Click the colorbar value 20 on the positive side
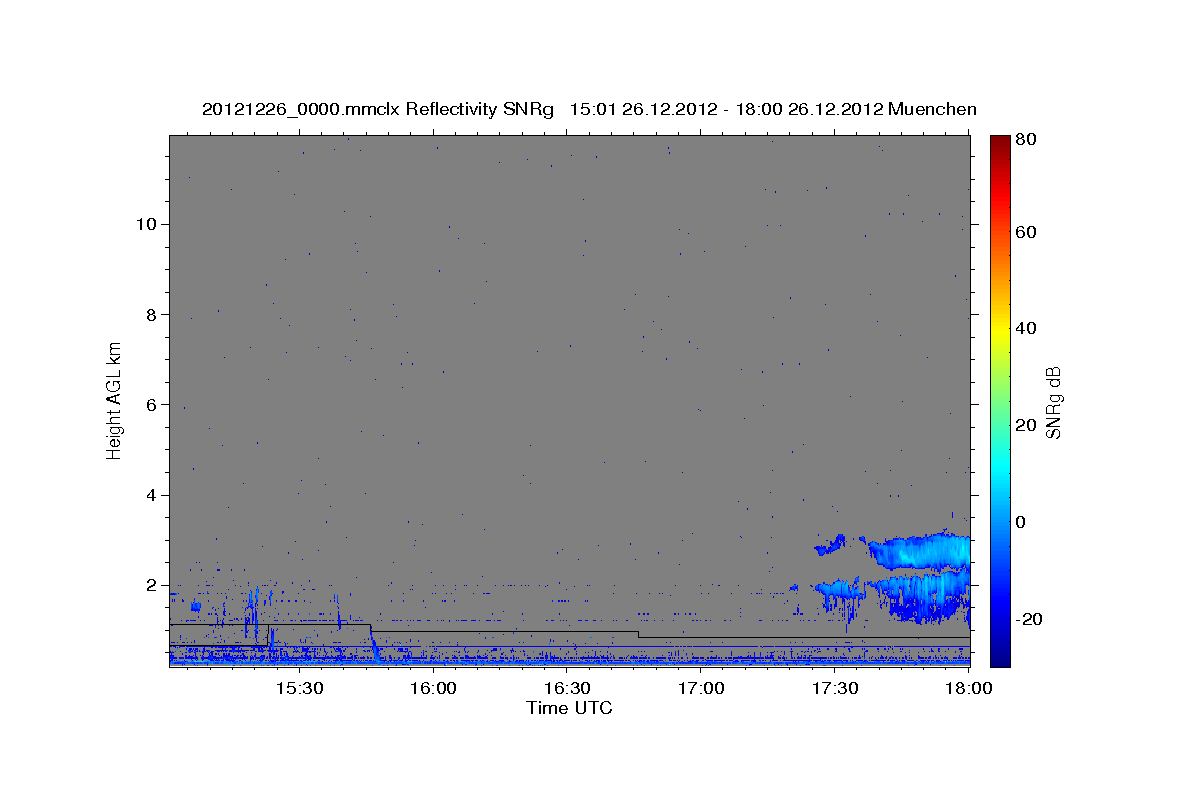Screen dimensions: 1200x800 coord(1025,425)
